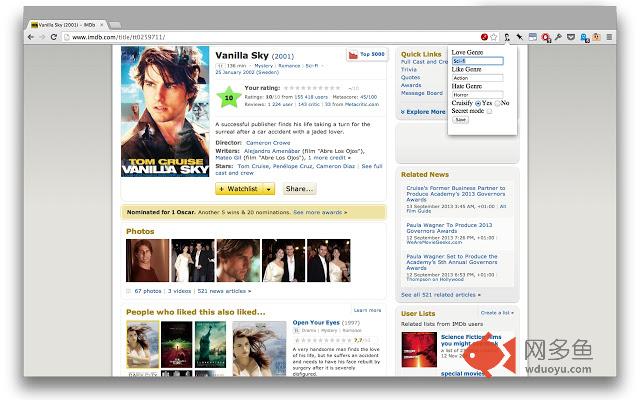Open the 67 photos link

(148, 291)
